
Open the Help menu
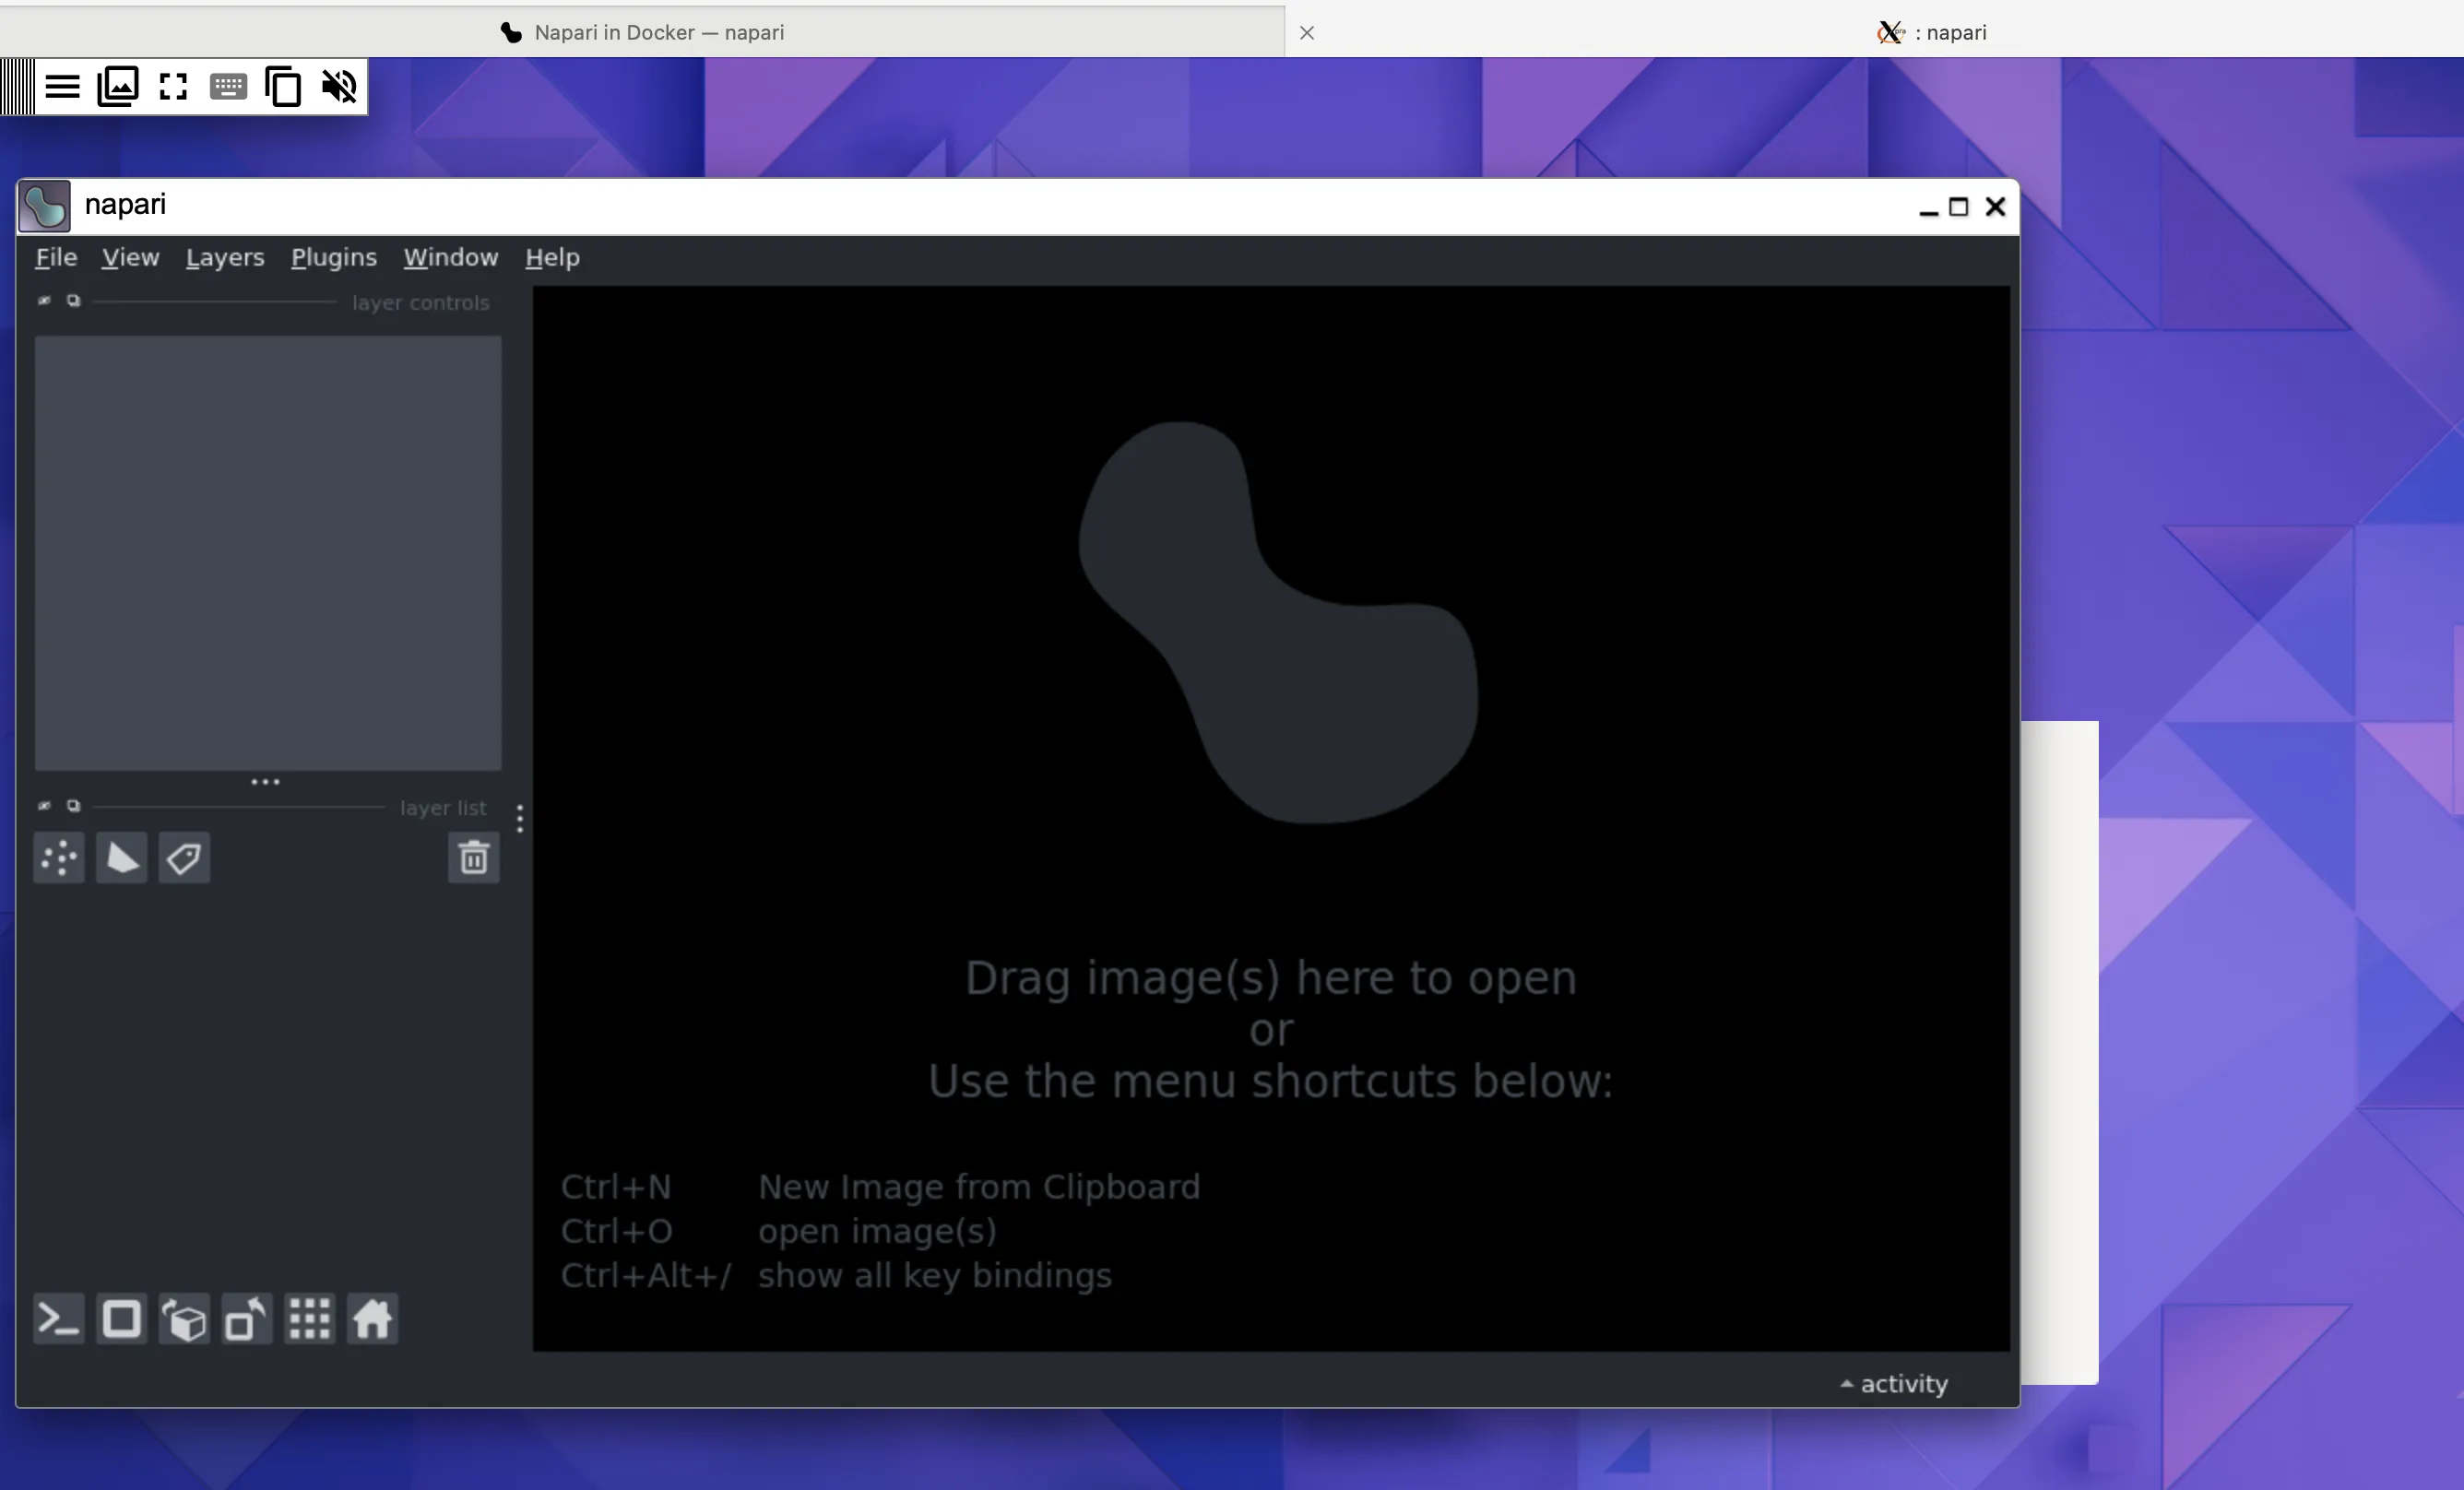point(552,257)
